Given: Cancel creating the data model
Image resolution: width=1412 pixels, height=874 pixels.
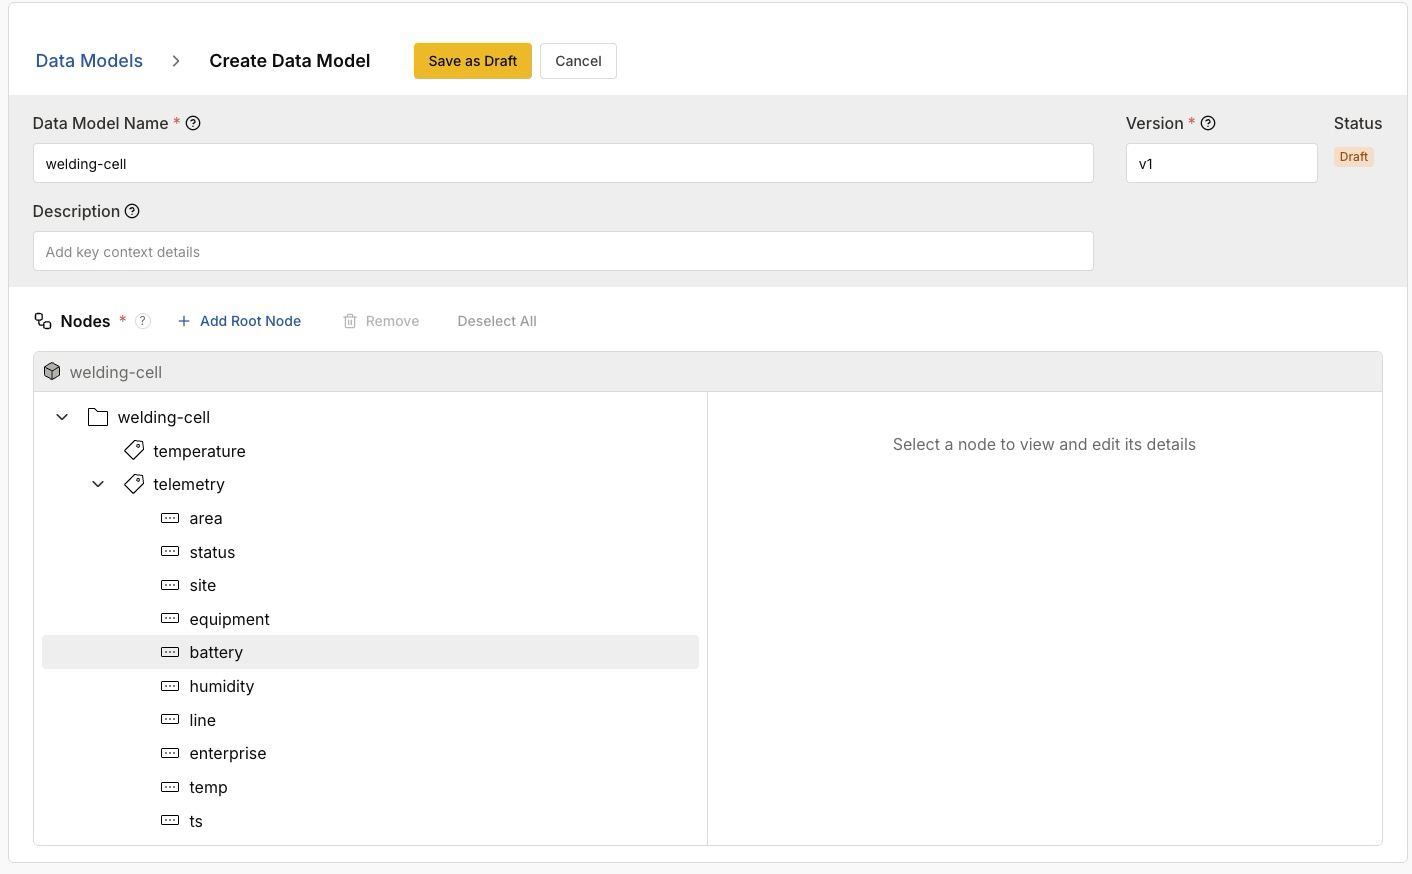Looking at the screenshot, I should click(578, 61).
